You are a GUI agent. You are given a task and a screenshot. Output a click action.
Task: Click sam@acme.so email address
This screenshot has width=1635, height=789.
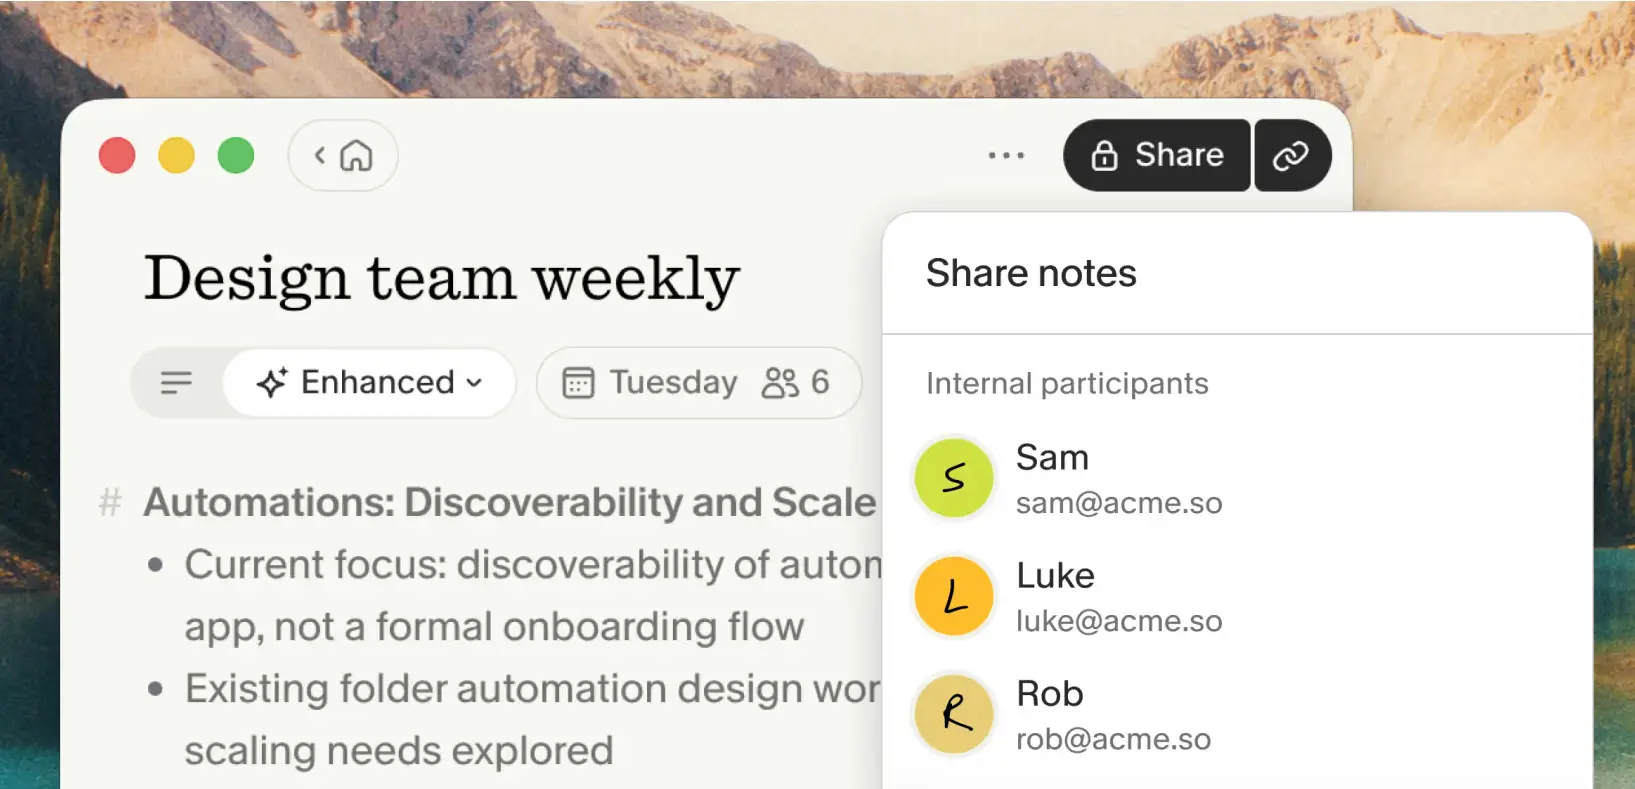click(x=1119, y=503)
